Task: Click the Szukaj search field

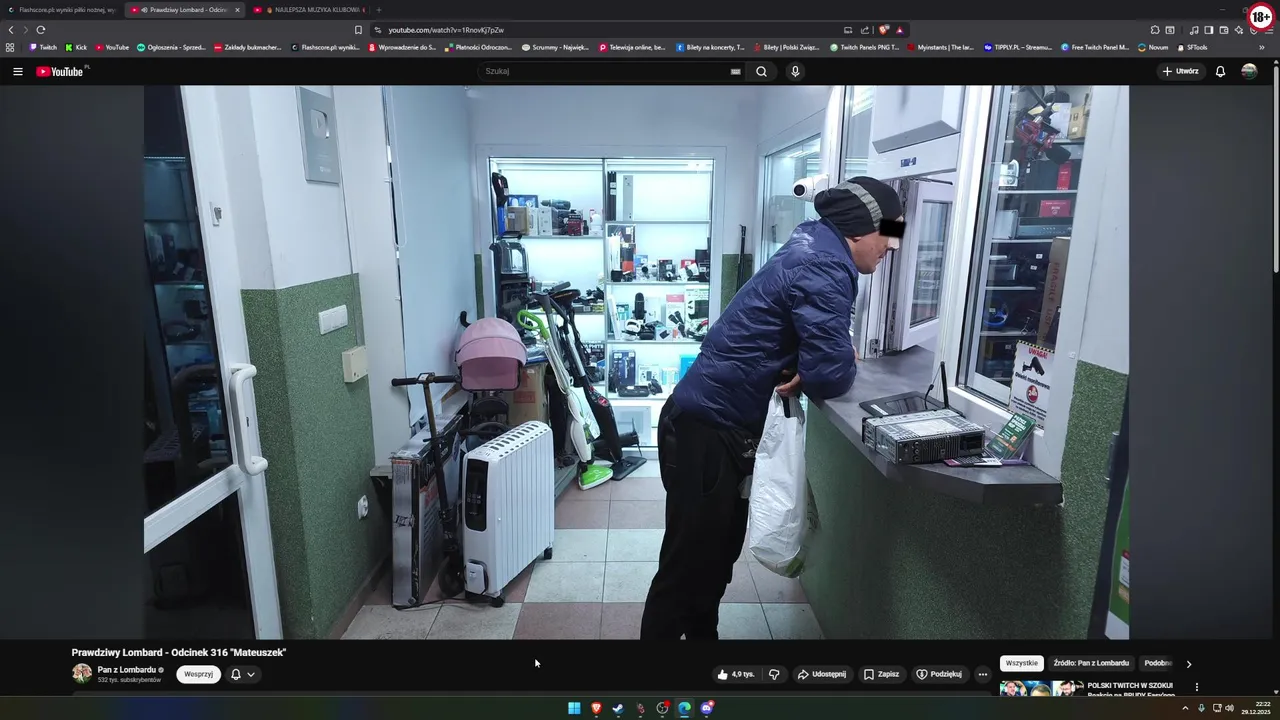Action: pos(605,71)
